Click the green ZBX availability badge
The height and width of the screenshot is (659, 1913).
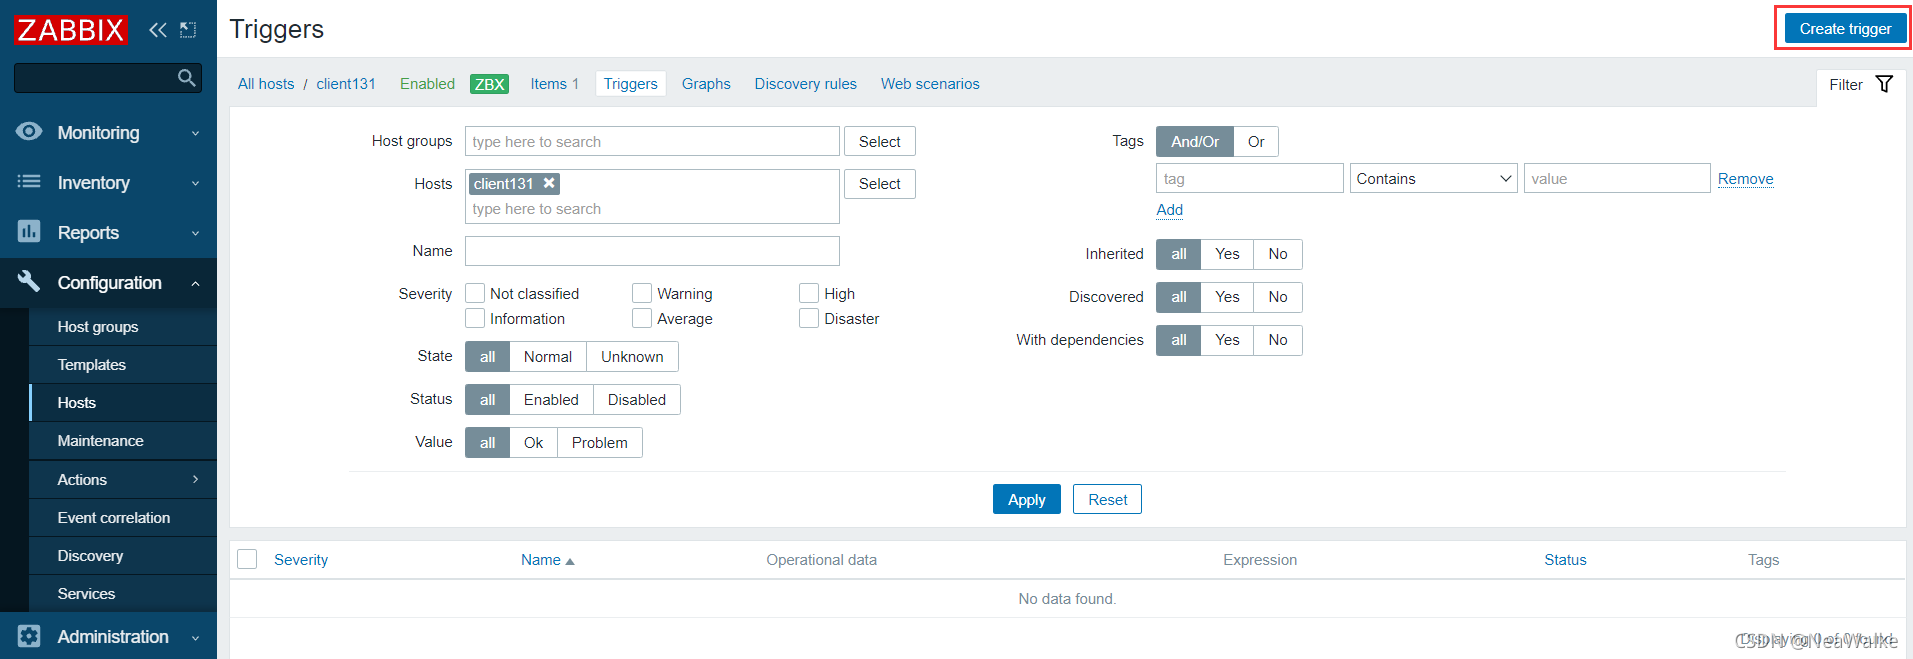[489, 84]
